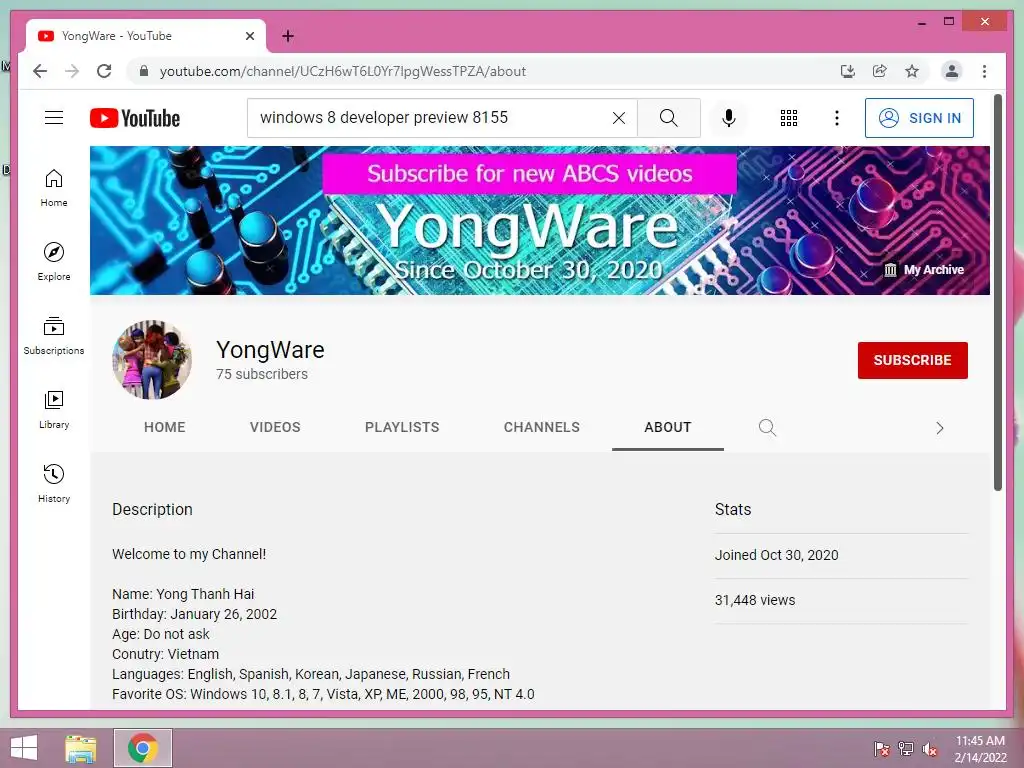Click the network tray icon

click(x=906, y=748)
